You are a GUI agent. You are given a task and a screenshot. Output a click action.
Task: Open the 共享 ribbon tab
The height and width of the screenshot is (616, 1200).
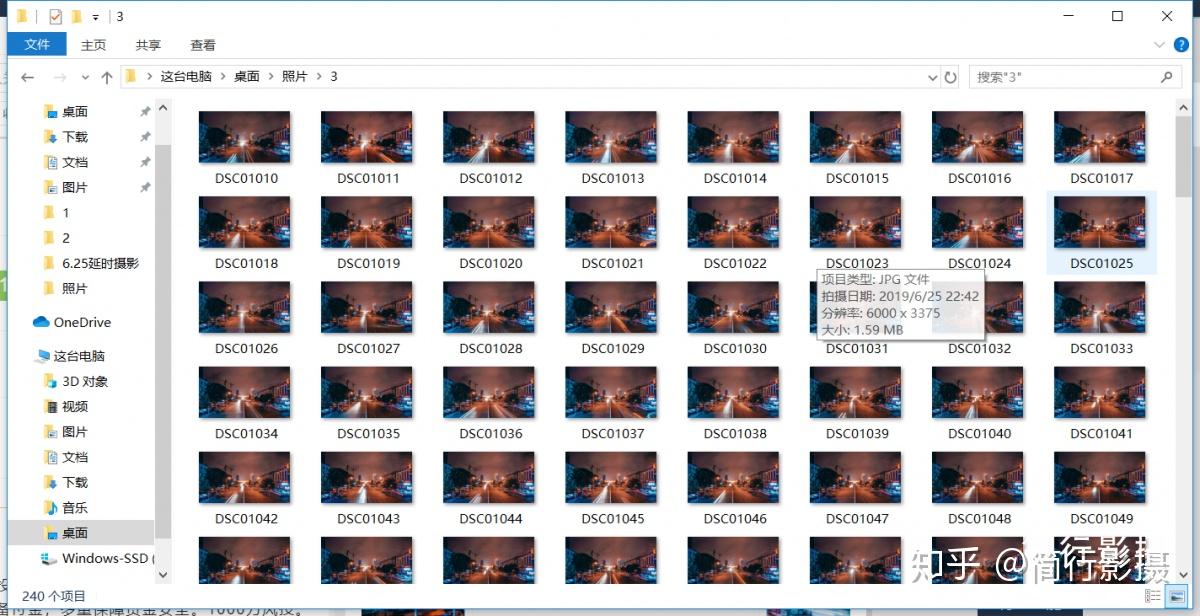(x=148, y=45)
